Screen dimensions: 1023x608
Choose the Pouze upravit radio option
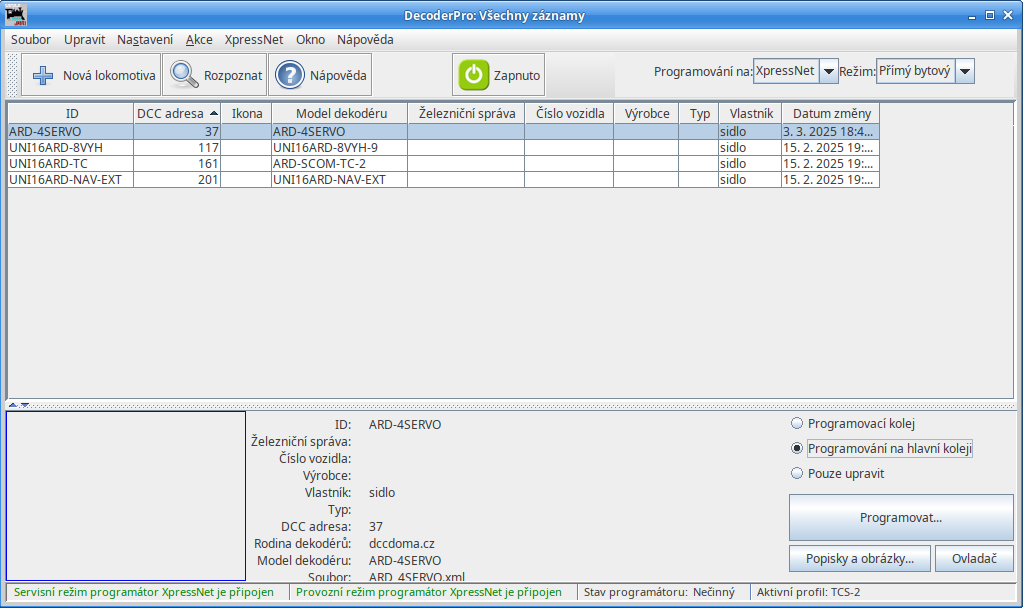pyautogui.click(x=797, y=473)
